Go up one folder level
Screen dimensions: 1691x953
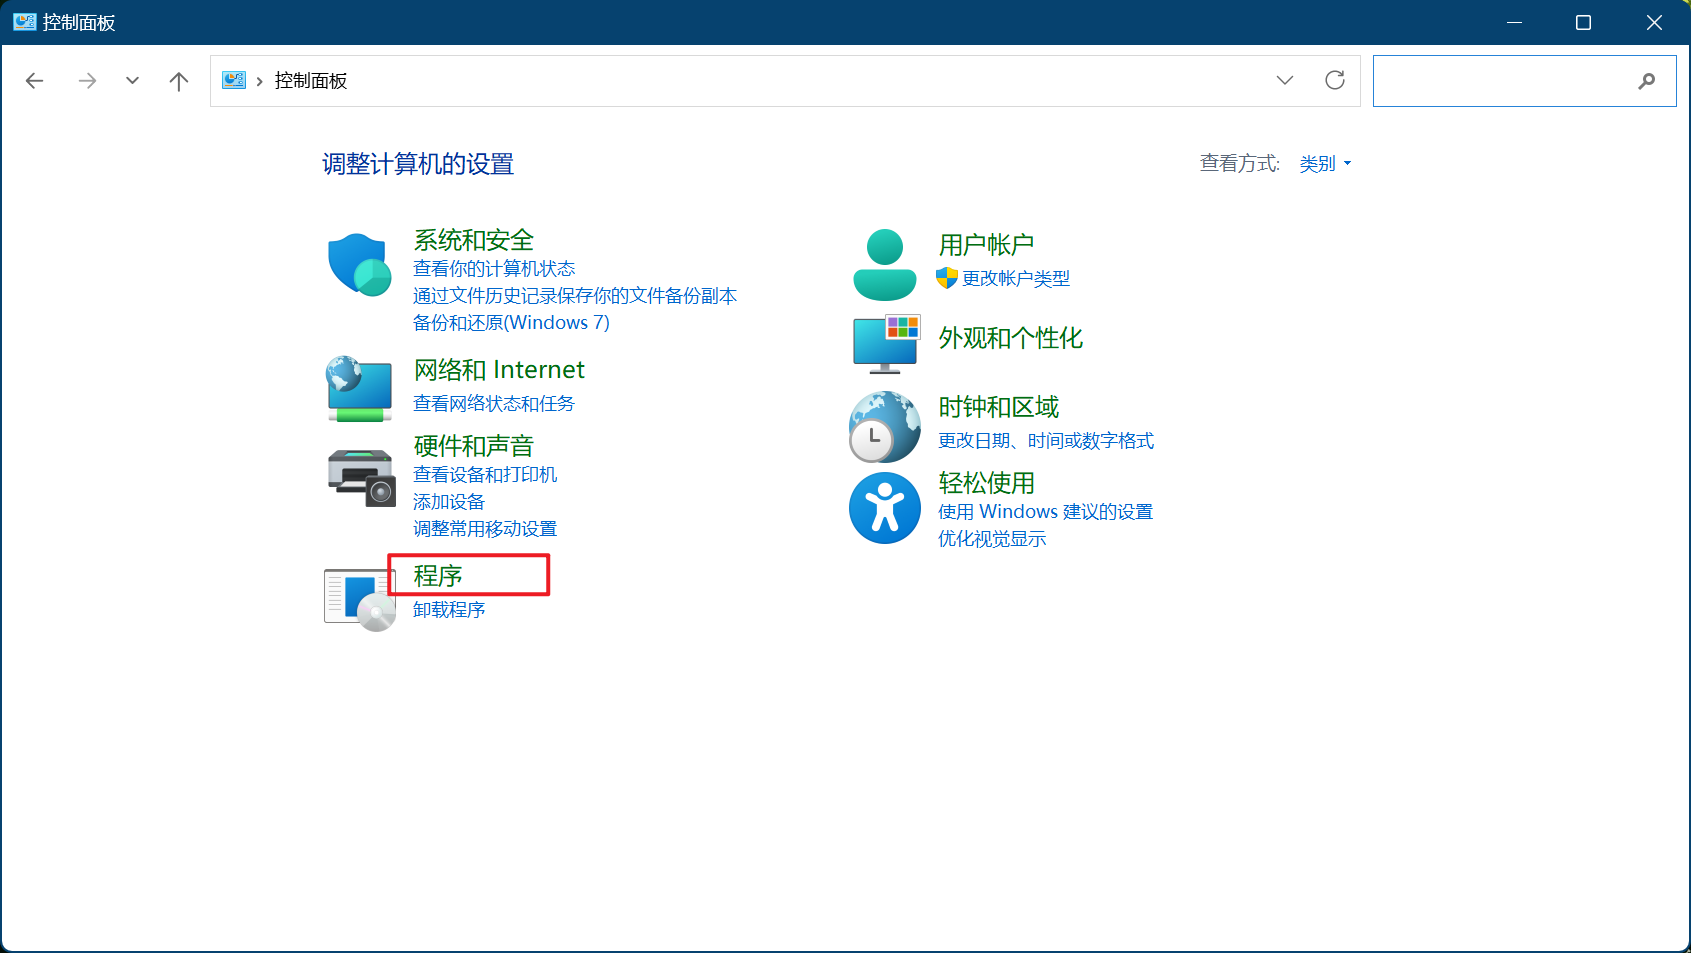pos(179,81)
